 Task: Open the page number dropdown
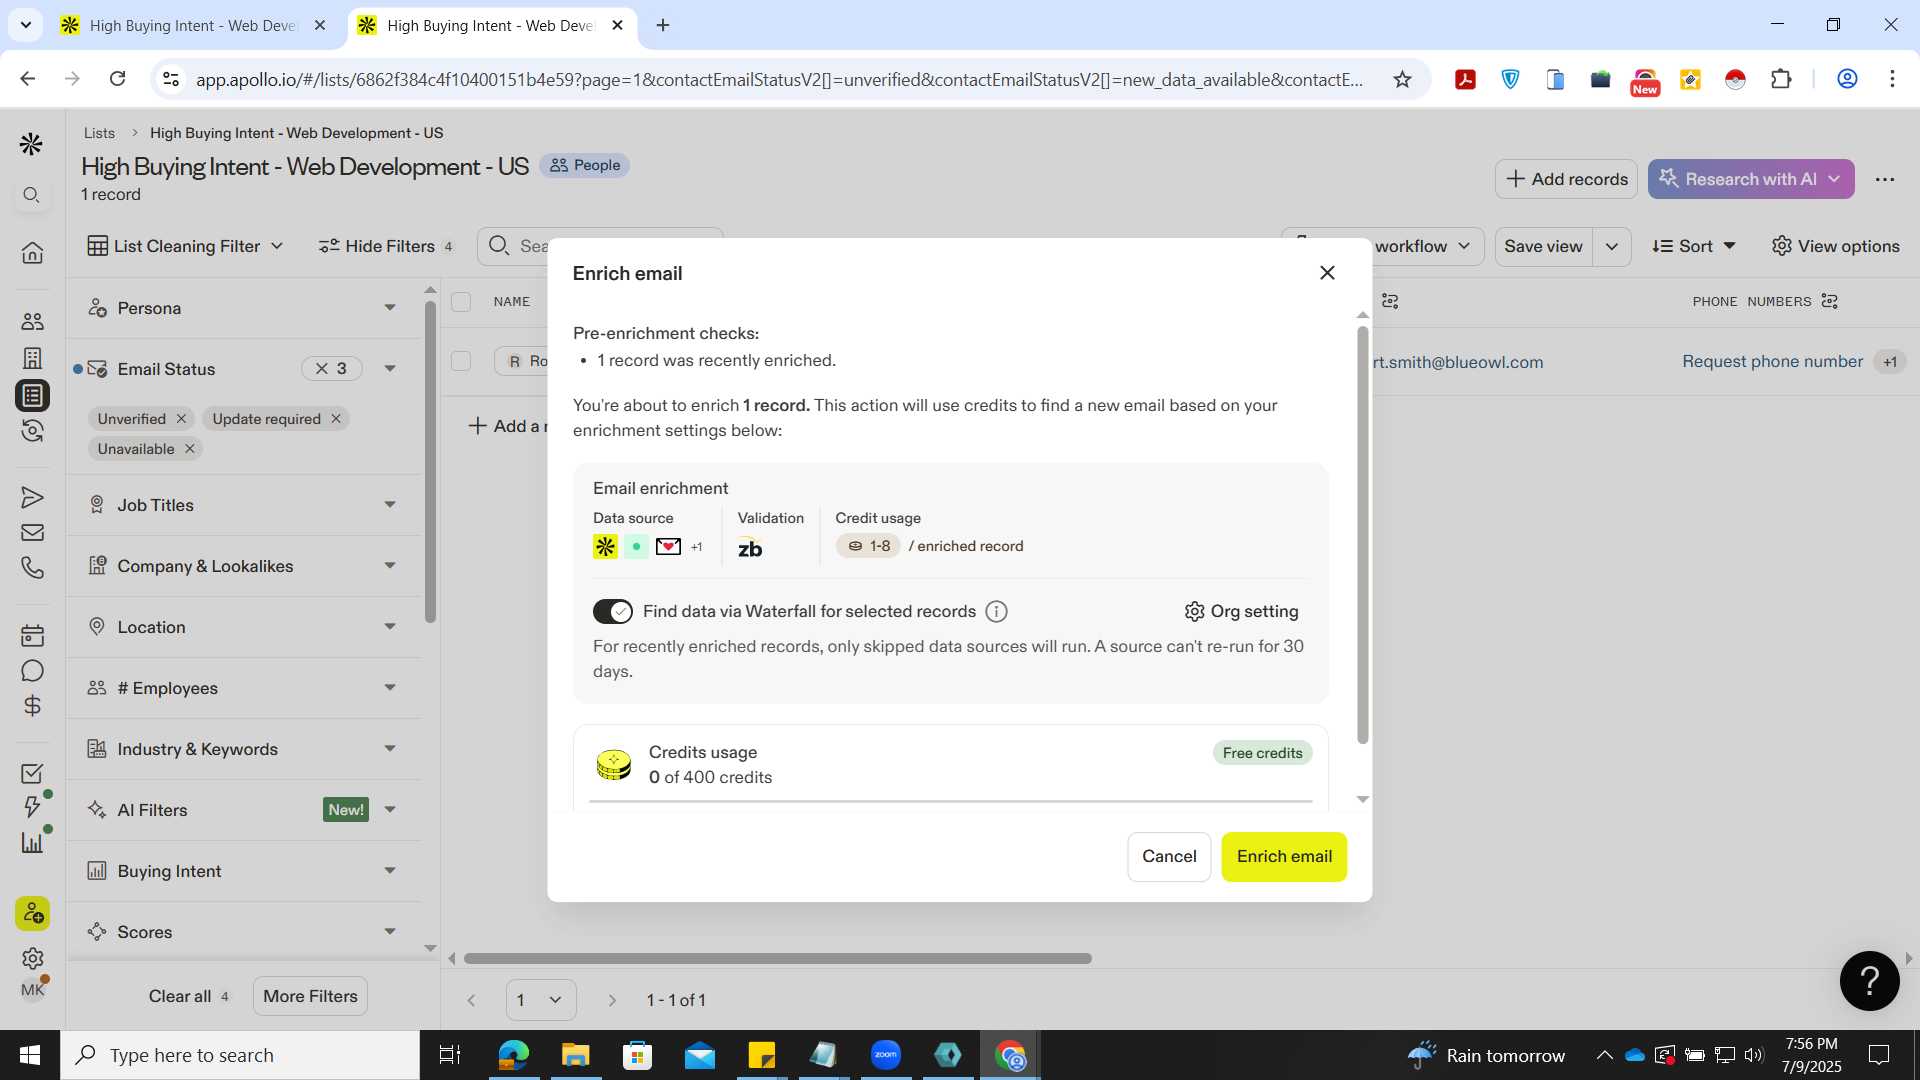click(x=540, y=1000)
